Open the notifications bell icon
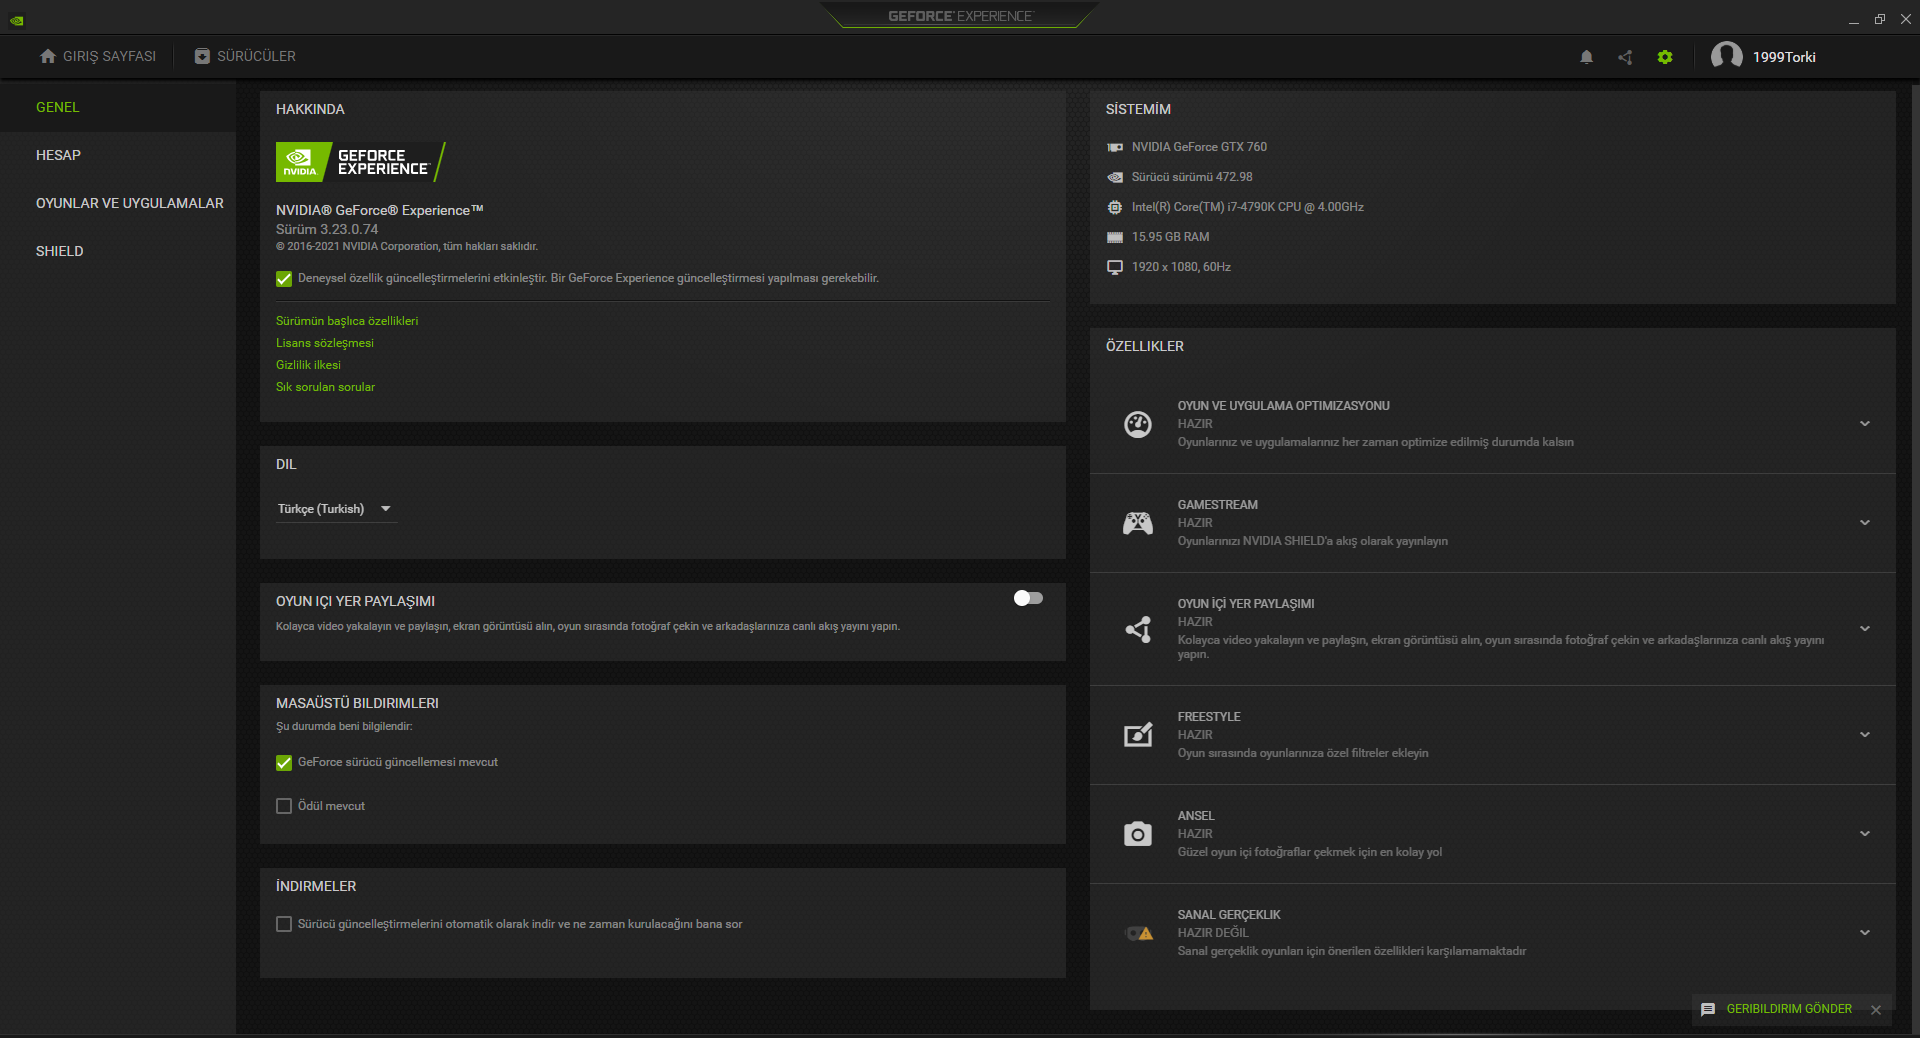 tap(1586, 57)
